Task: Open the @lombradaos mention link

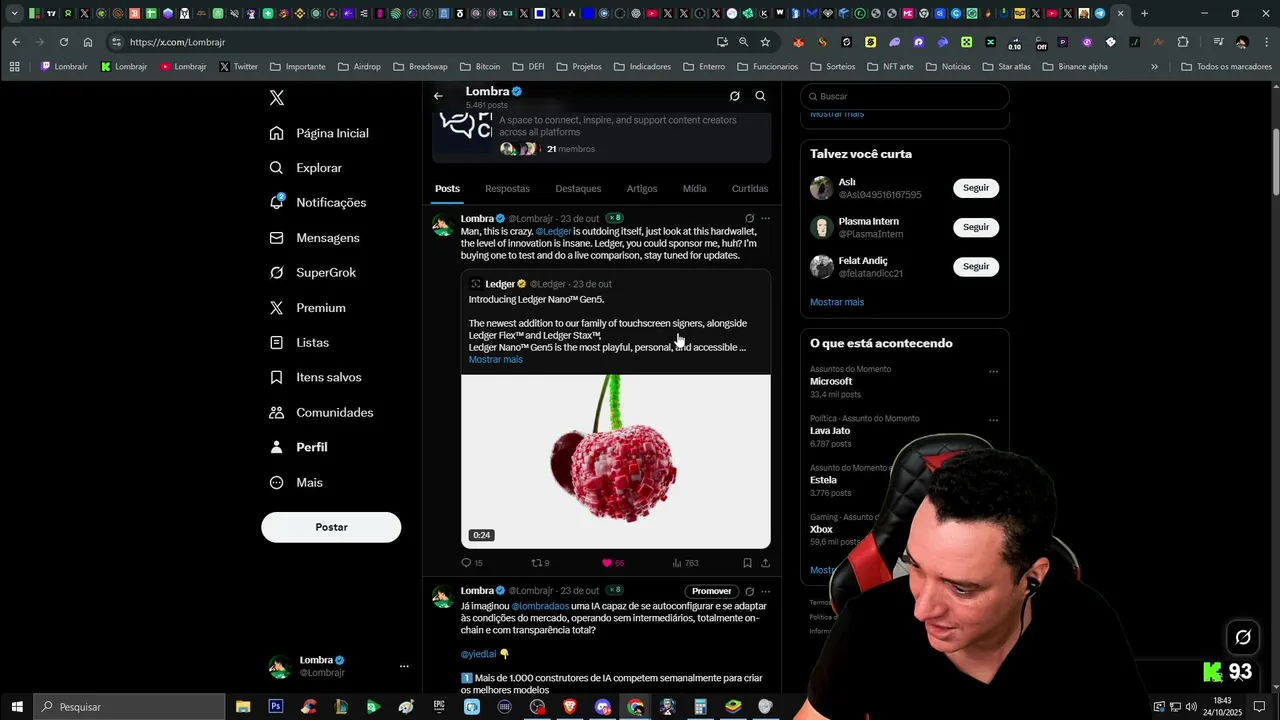Action: 540,606
